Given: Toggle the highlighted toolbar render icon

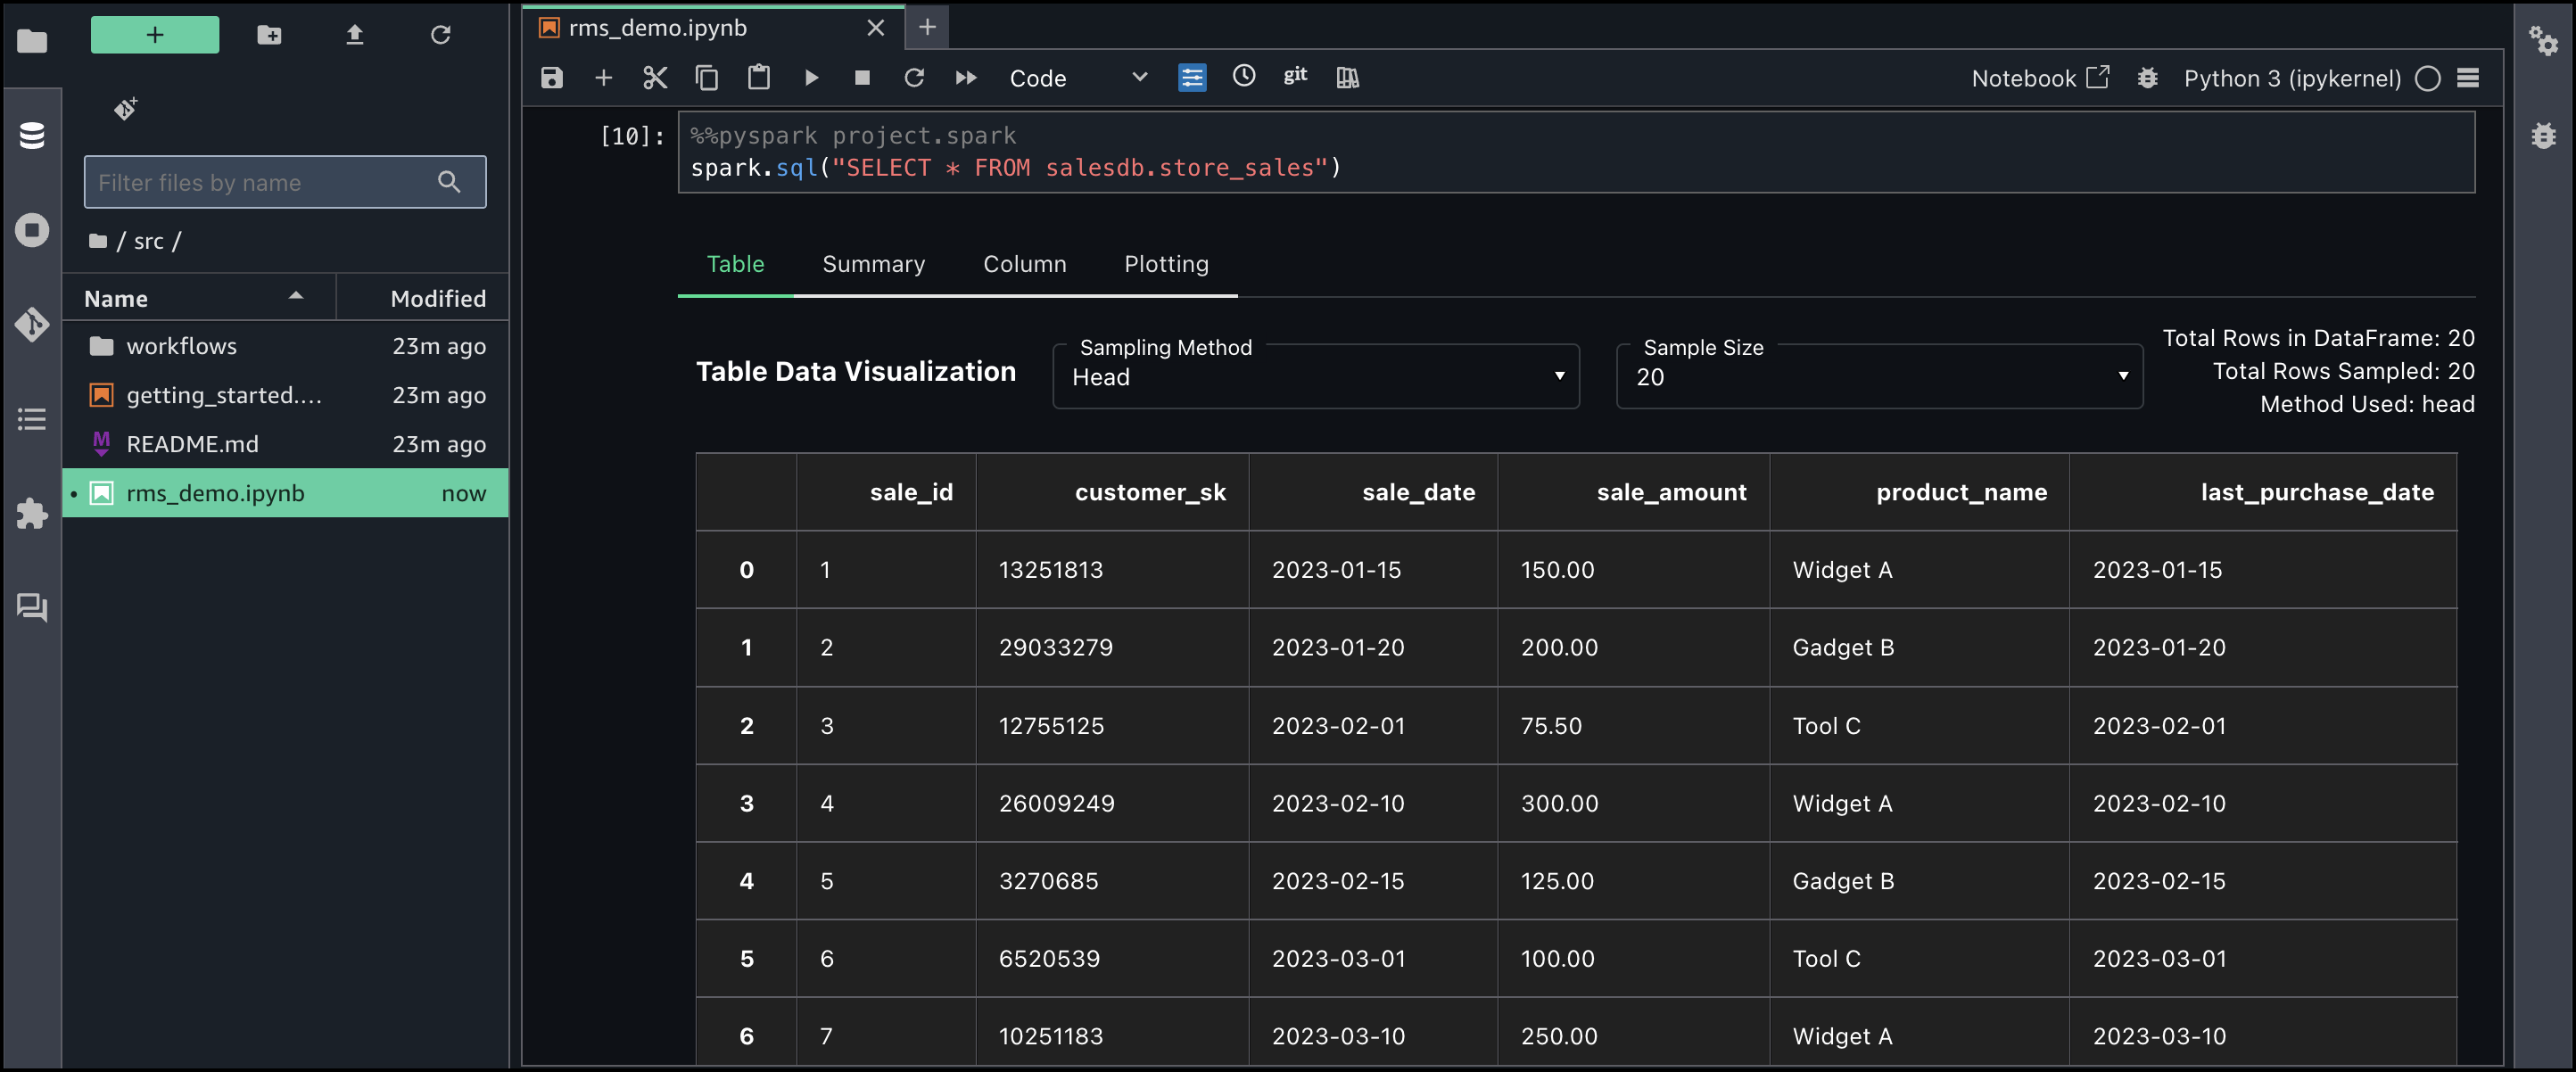Looking at the screenshot, I should (x=1192, y=78).
